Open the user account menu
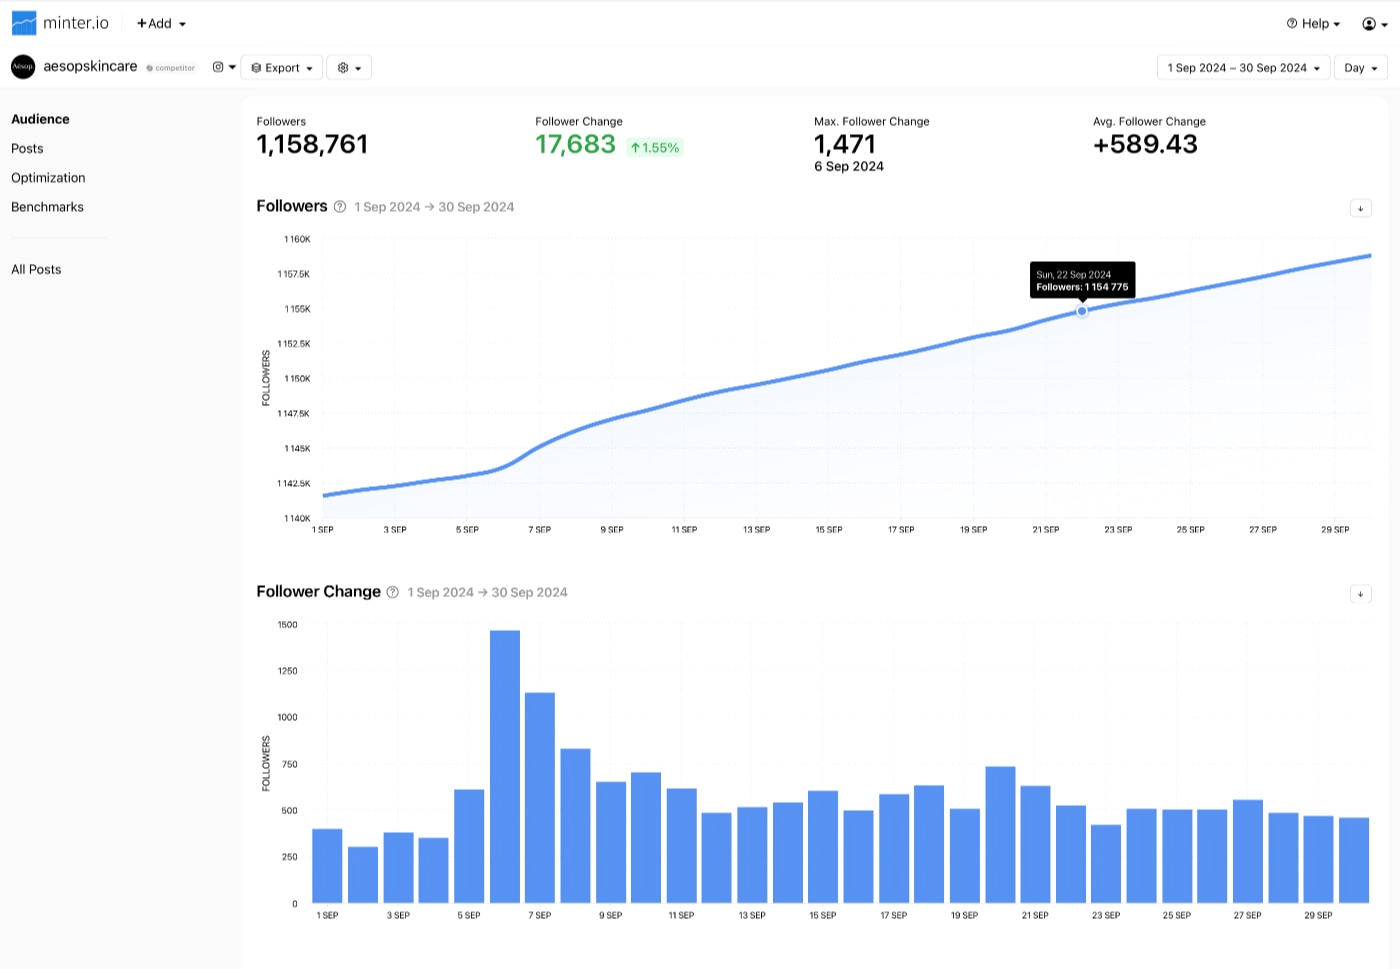Image resolution: width=1400 pixels, height=969 pixels. pyautogui.click(x=1375, y=23)
